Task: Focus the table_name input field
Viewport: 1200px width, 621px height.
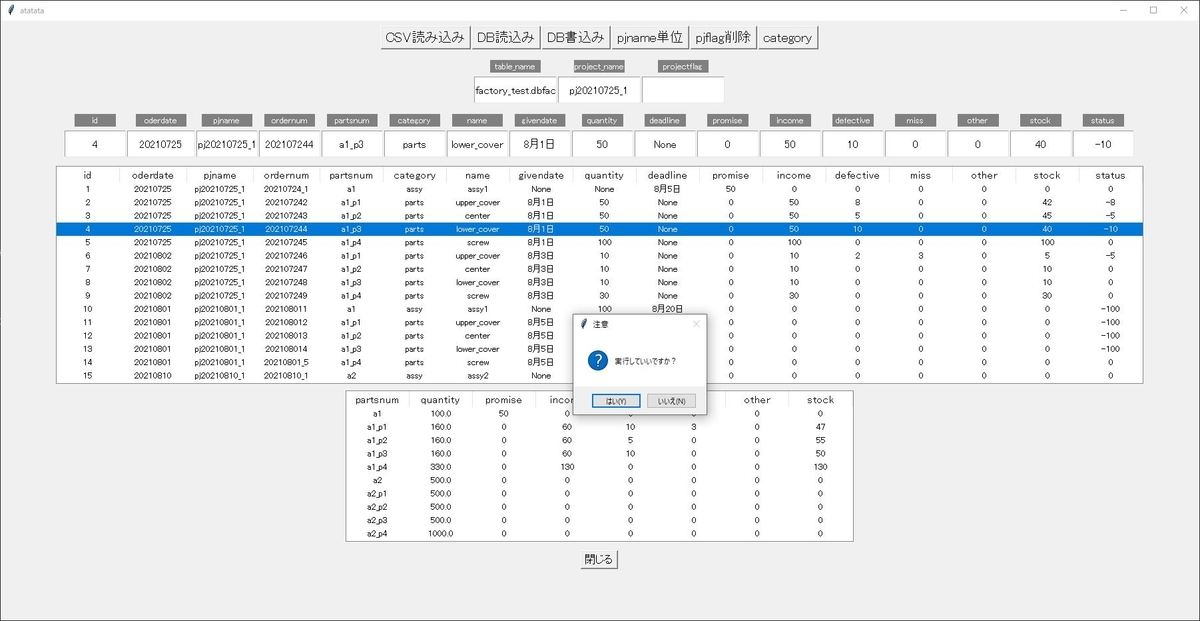Action: pyautogui.click(x=515, y=90)
